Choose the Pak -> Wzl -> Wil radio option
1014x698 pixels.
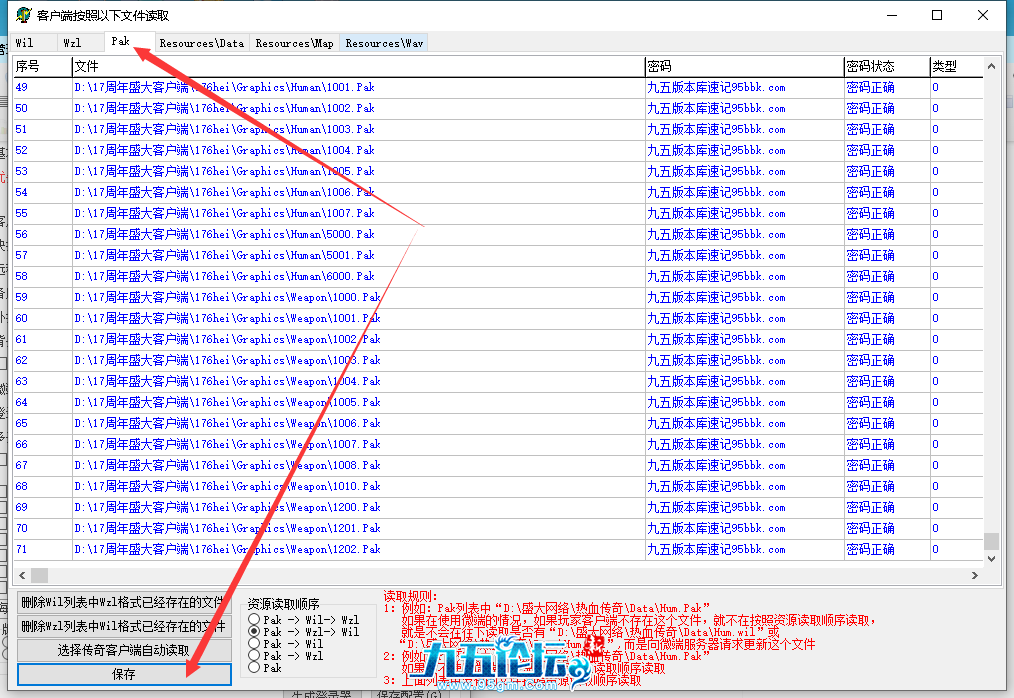[254, 632]
